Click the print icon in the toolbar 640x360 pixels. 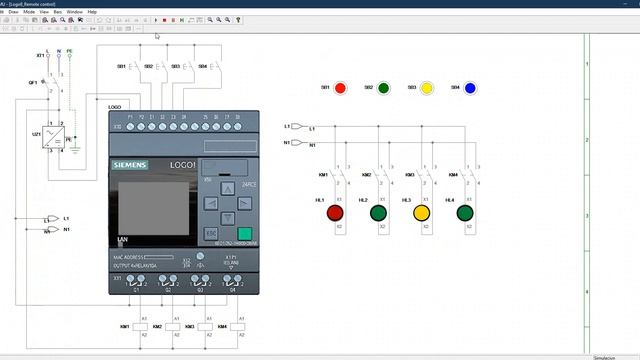coord(7,20)
